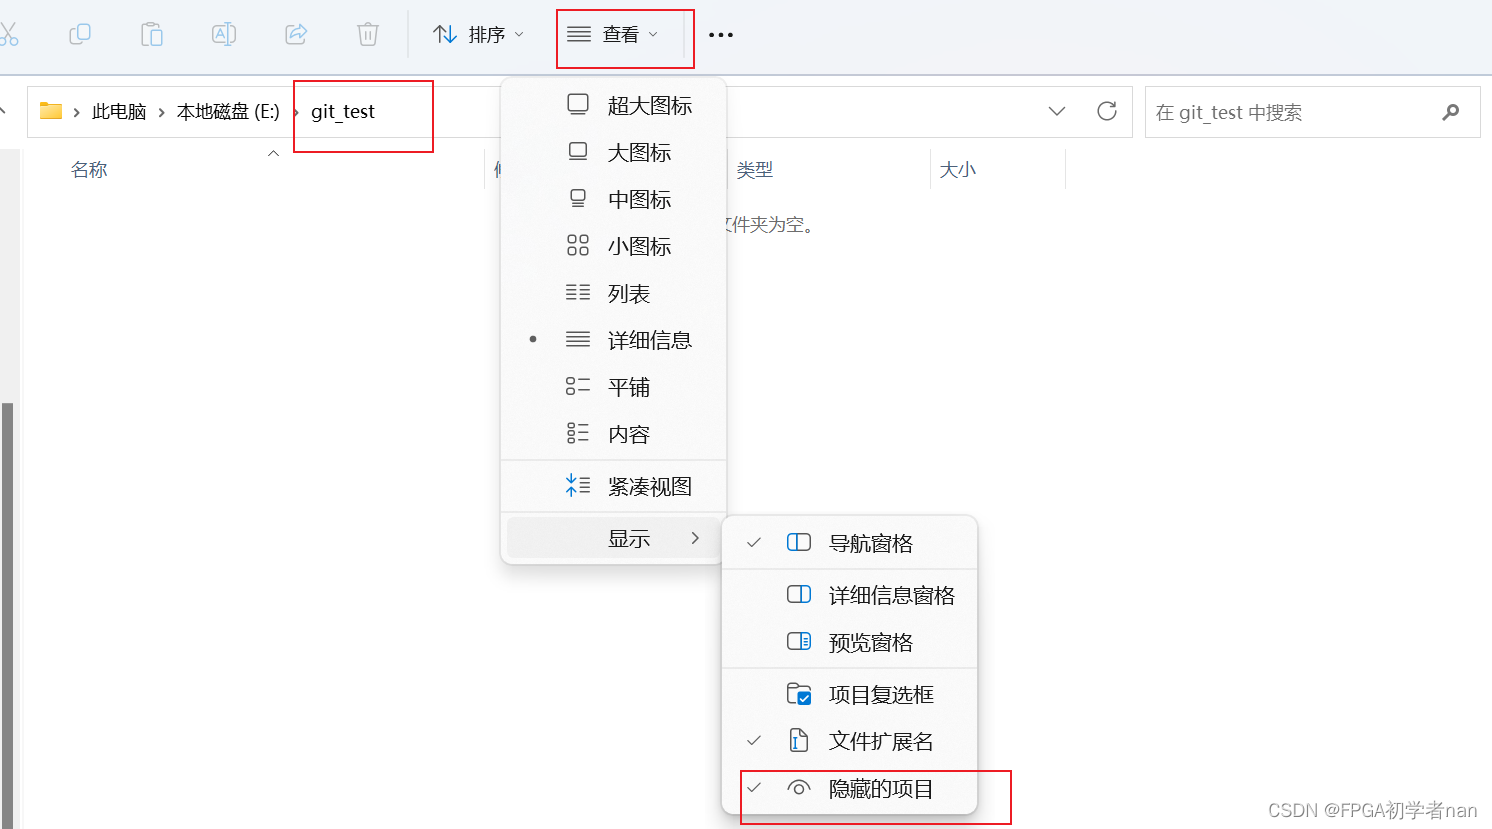Click the refresh button
Screen dimensions: 1492x829
pos(1107,111)
